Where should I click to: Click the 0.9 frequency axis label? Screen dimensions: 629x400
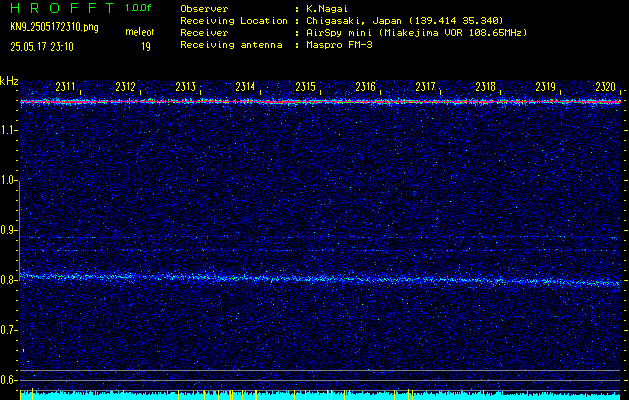point(8,231)
